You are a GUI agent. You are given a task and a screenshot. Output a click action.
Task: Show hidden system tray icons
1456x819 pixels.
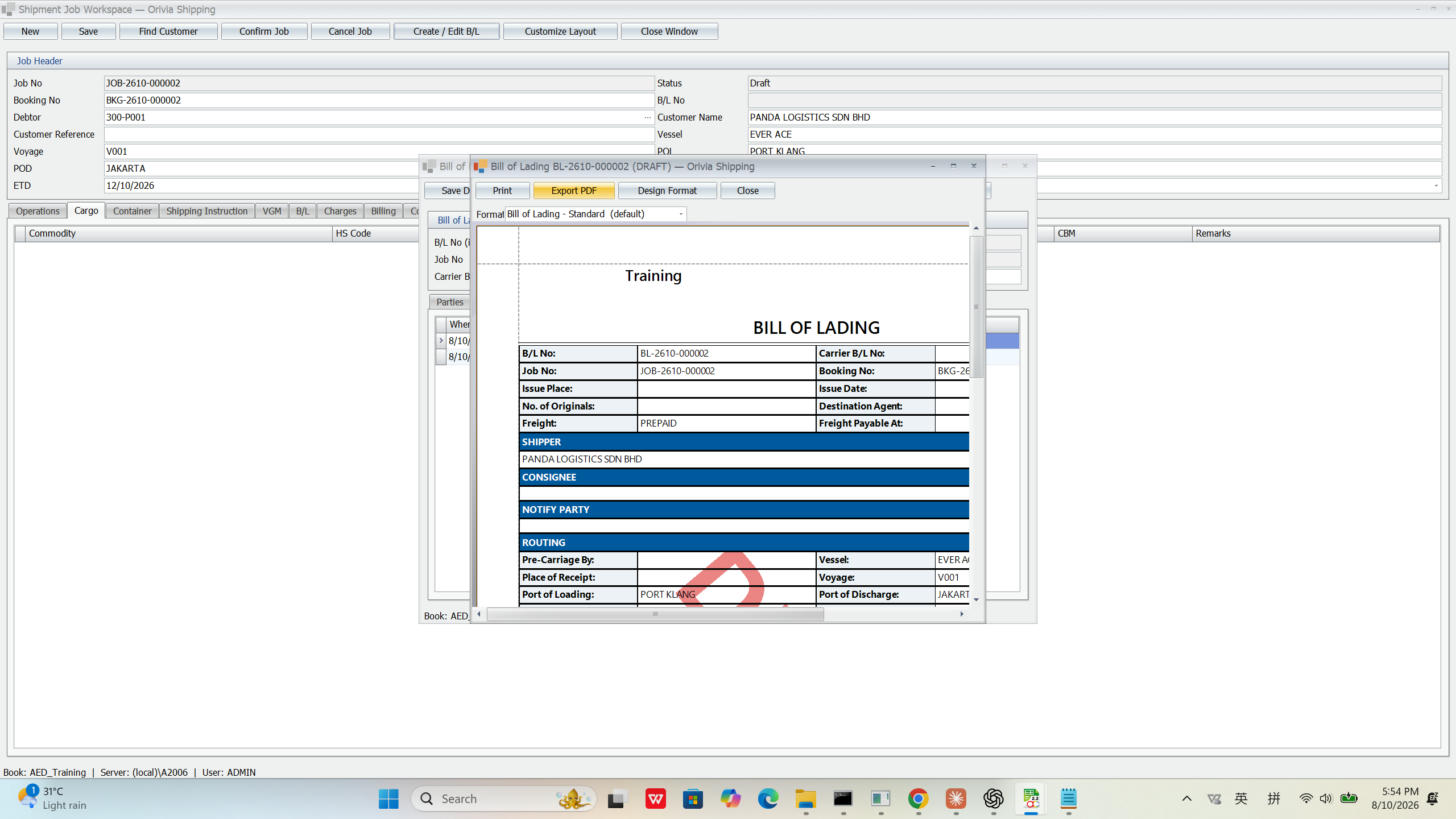(x=1187, y=798)
